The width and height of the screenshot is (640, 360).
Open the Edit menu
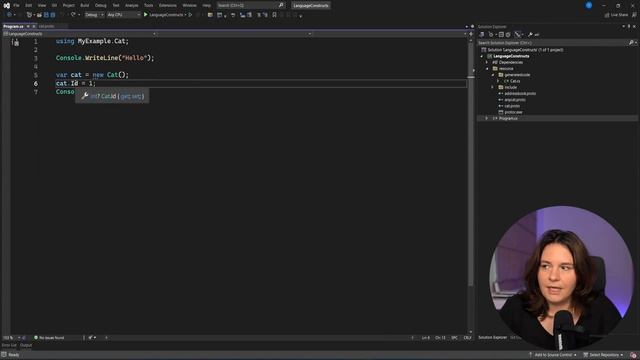click(x=29, y=5)
